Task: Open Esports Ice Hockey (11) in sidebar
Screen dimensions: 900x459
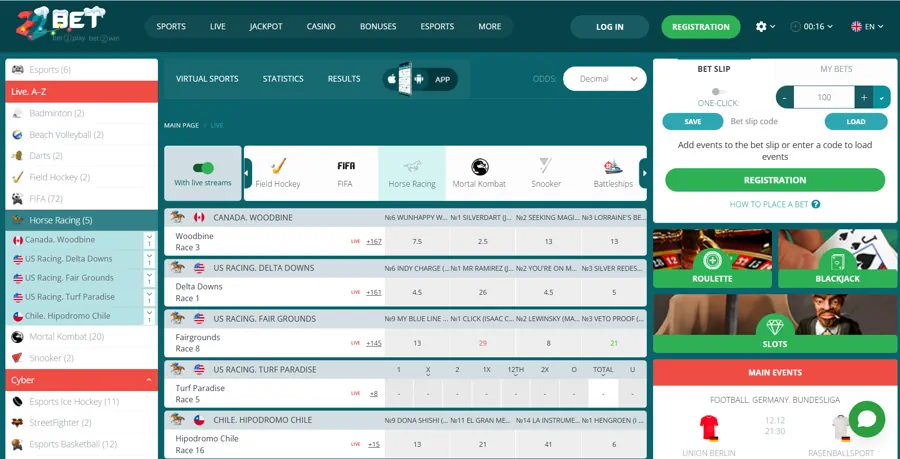Action: click(x=82, y=402)
